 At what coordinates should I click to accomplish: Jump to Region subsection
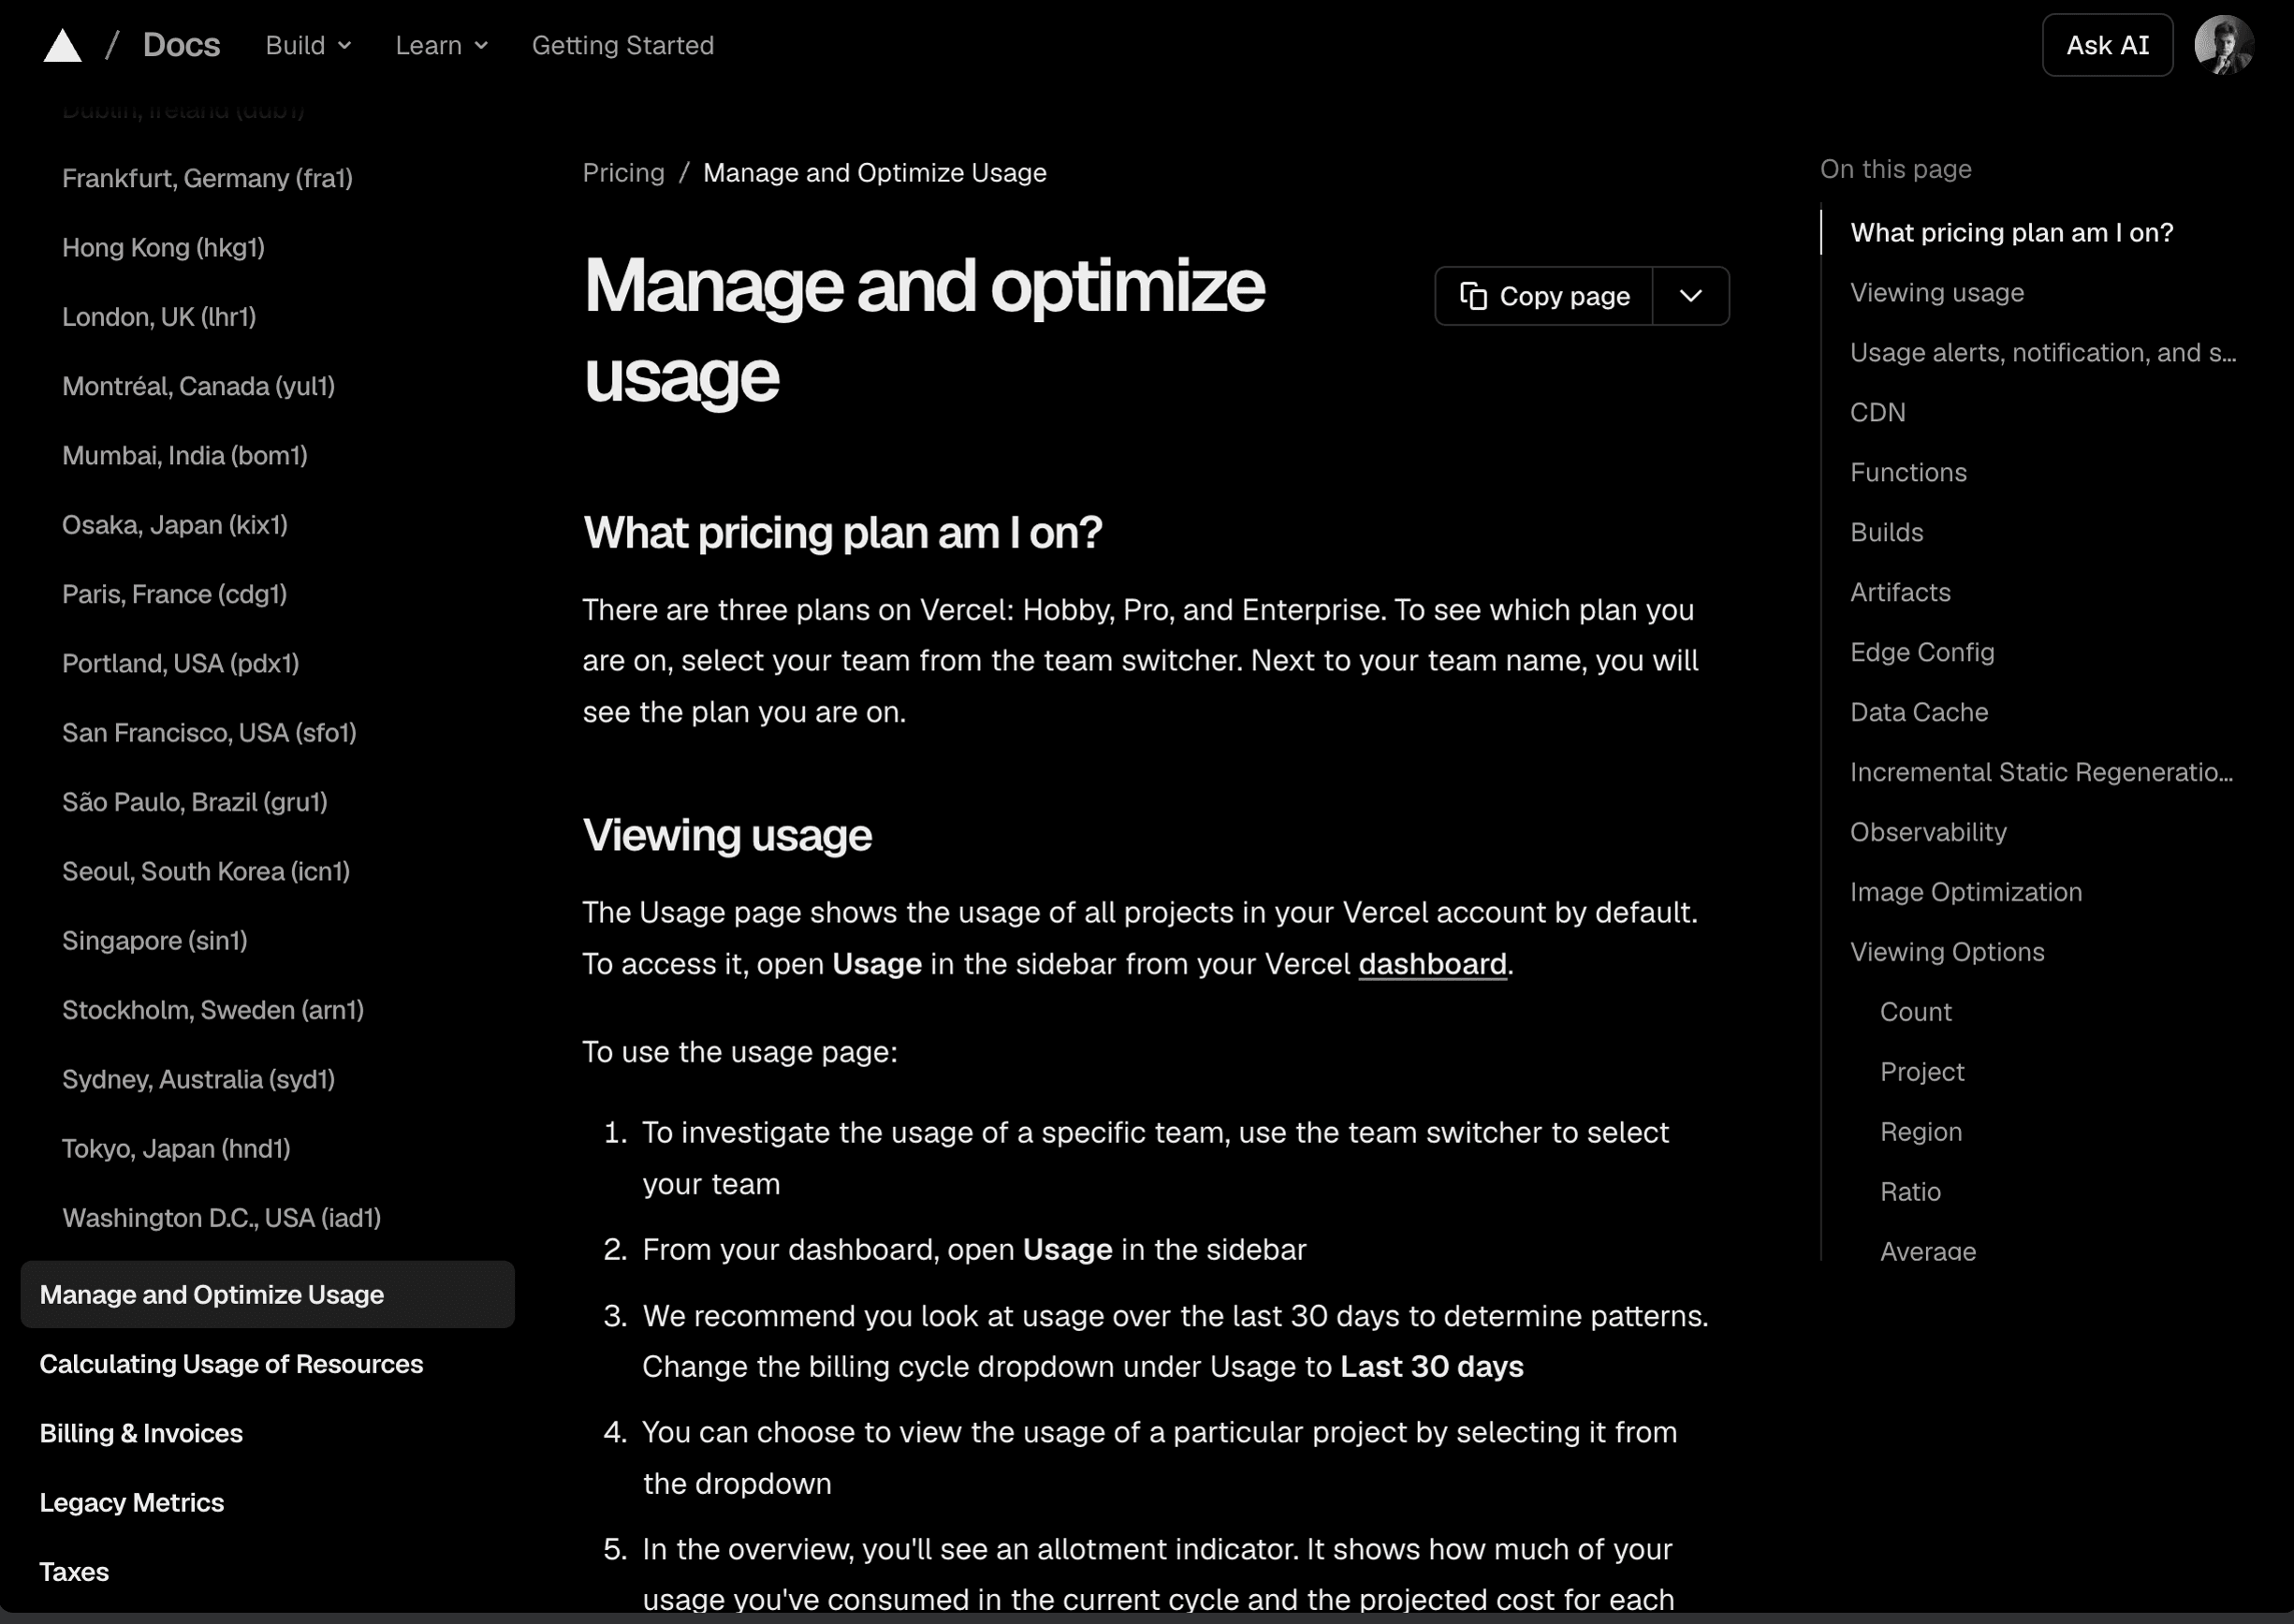pos(1921,1132)
